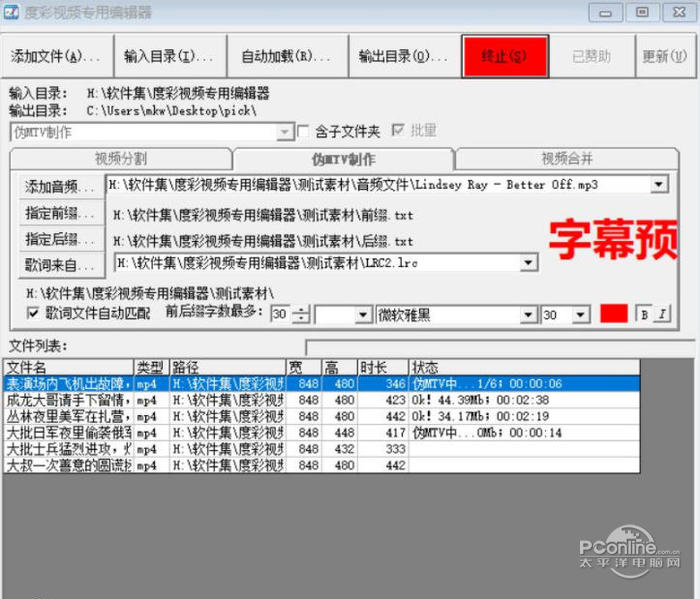Select row 大批士兵猛烈进攻
The height and width of the screenshot is (599, 700).
(x=321, y=449)
